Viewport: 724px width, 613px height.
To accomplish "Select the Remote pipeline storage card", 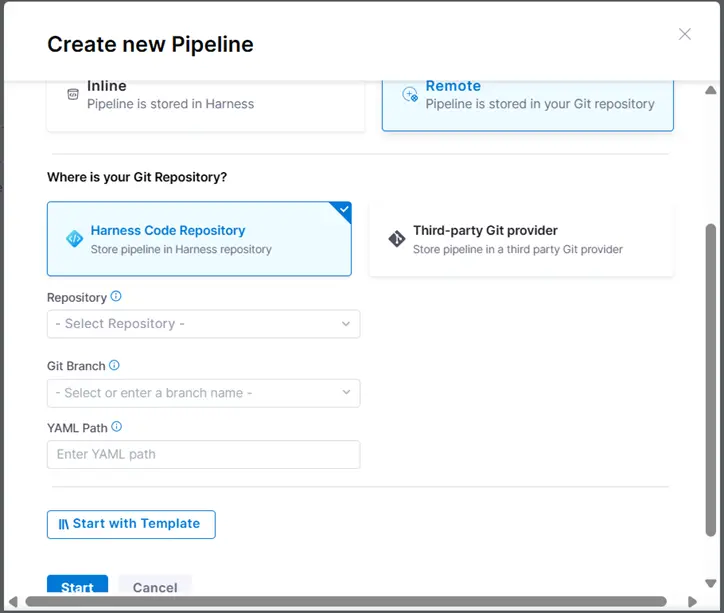I will click(x=527, y=106).
